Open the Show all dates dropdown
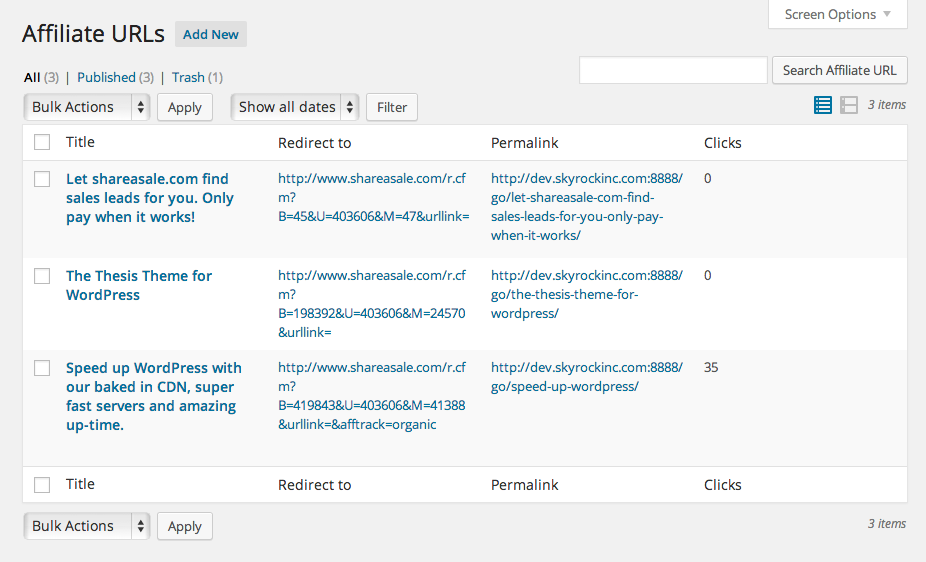This screenshot has height=562, width=926. coord(295,107)
